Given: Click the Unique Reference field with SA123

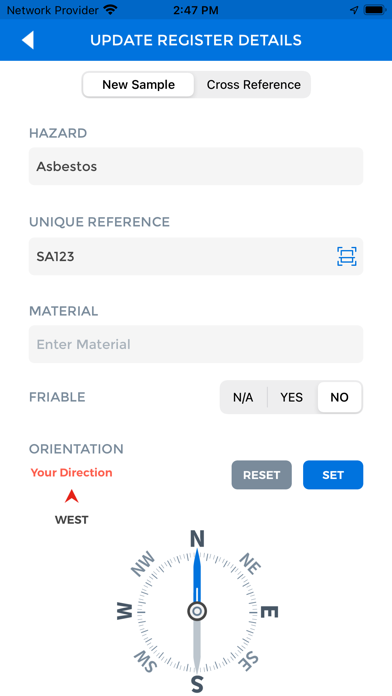Looking at the screenshot, I should [196, 256].
